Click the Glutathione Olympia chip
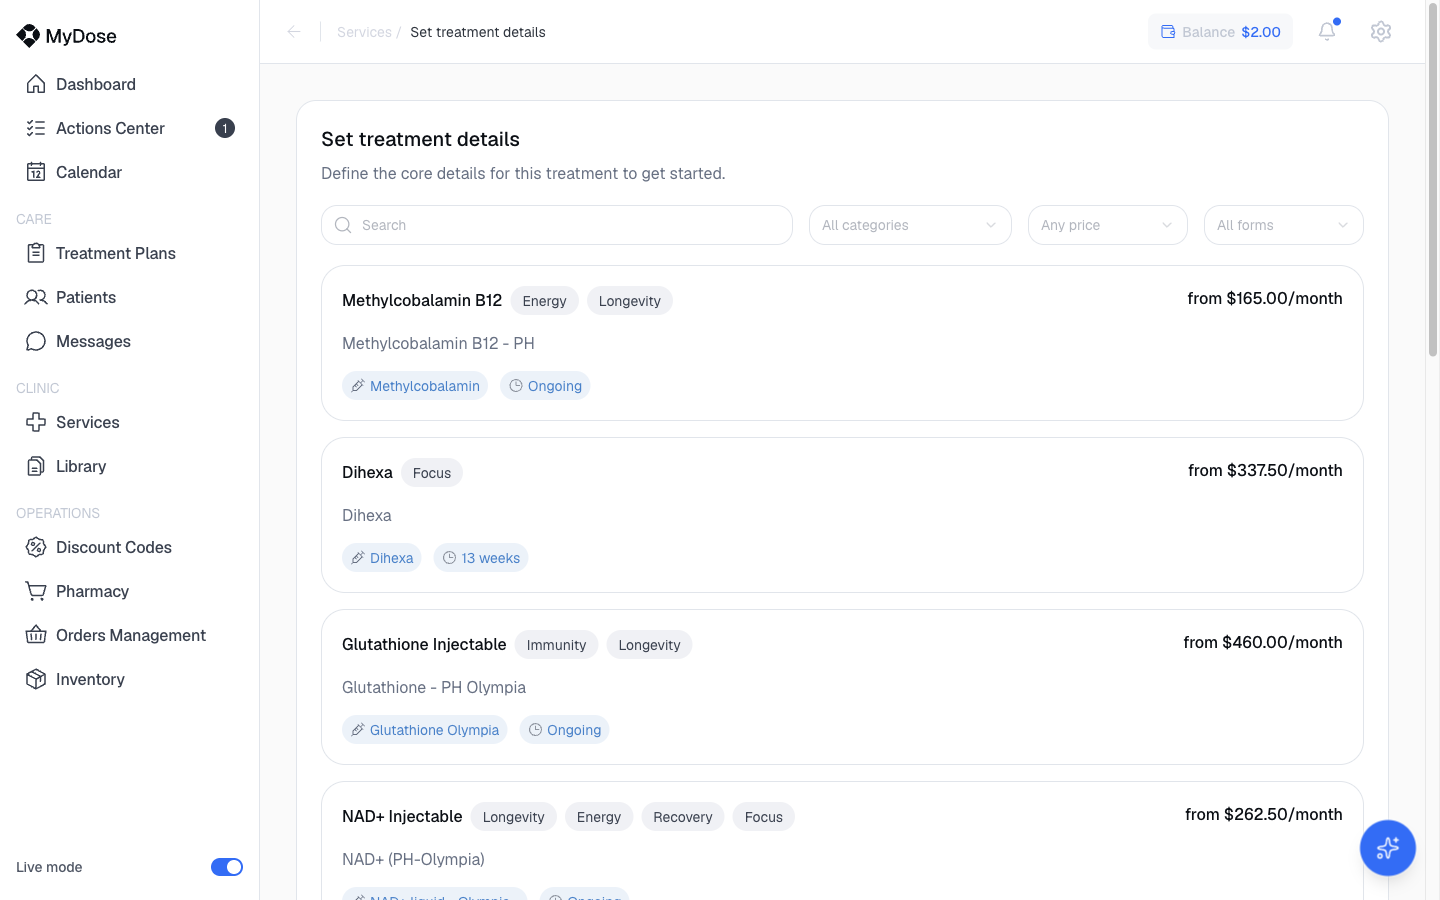This screenshot has height=900, width=1440. click(425, 730)
